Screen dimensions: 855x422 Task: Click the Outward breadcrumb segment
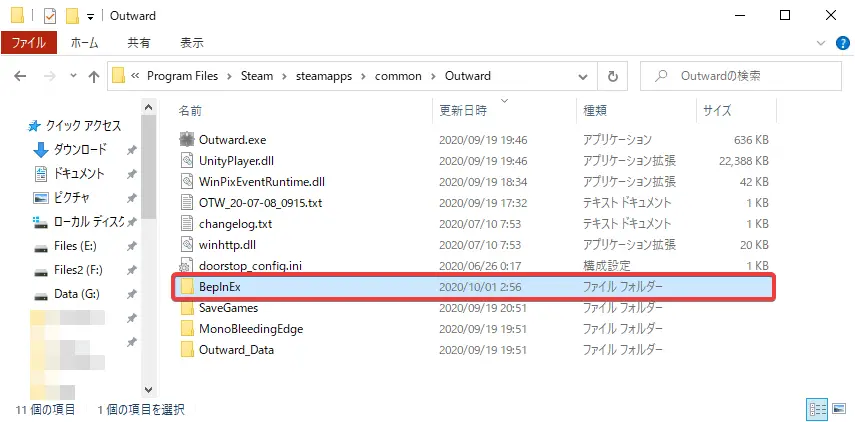point(468,76)
